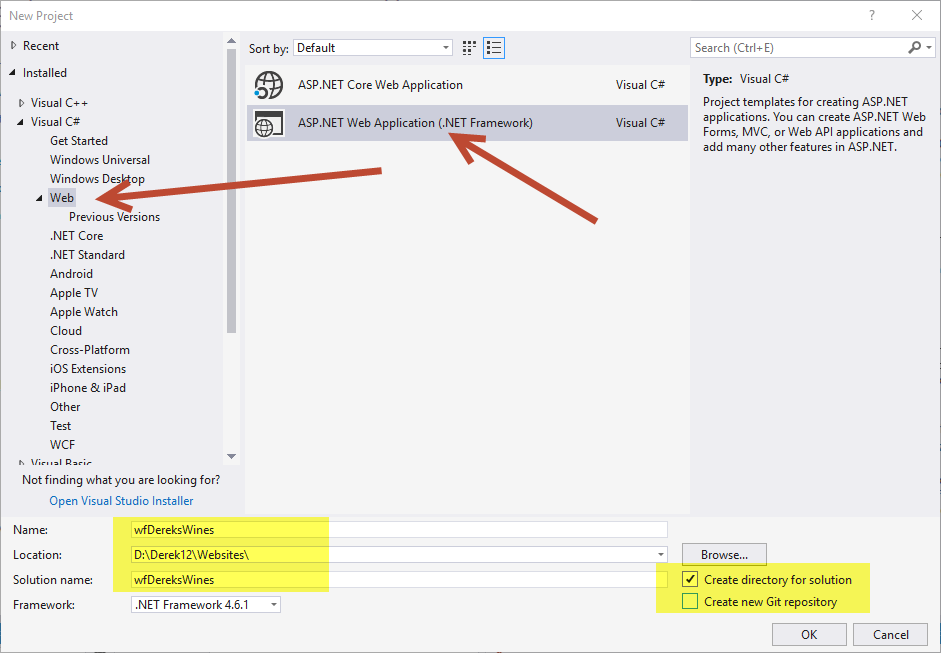Image resolution: width=941 pixels, height=653 pixels.
Task: Select the Test category
Action: pyautogui.click(x=61, y=426)
